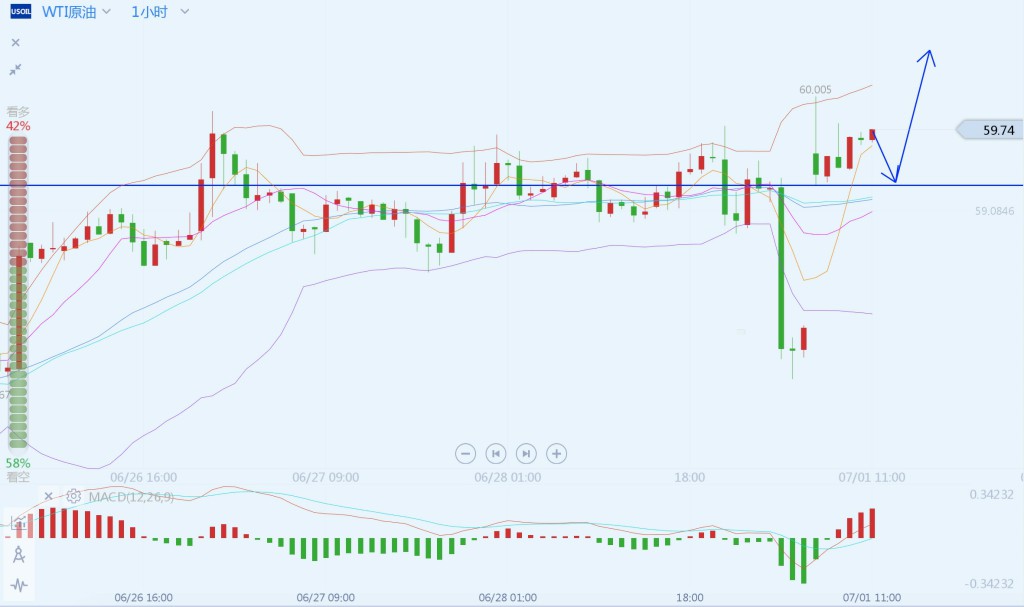Close the MACD indicator panel

point(48,497)
